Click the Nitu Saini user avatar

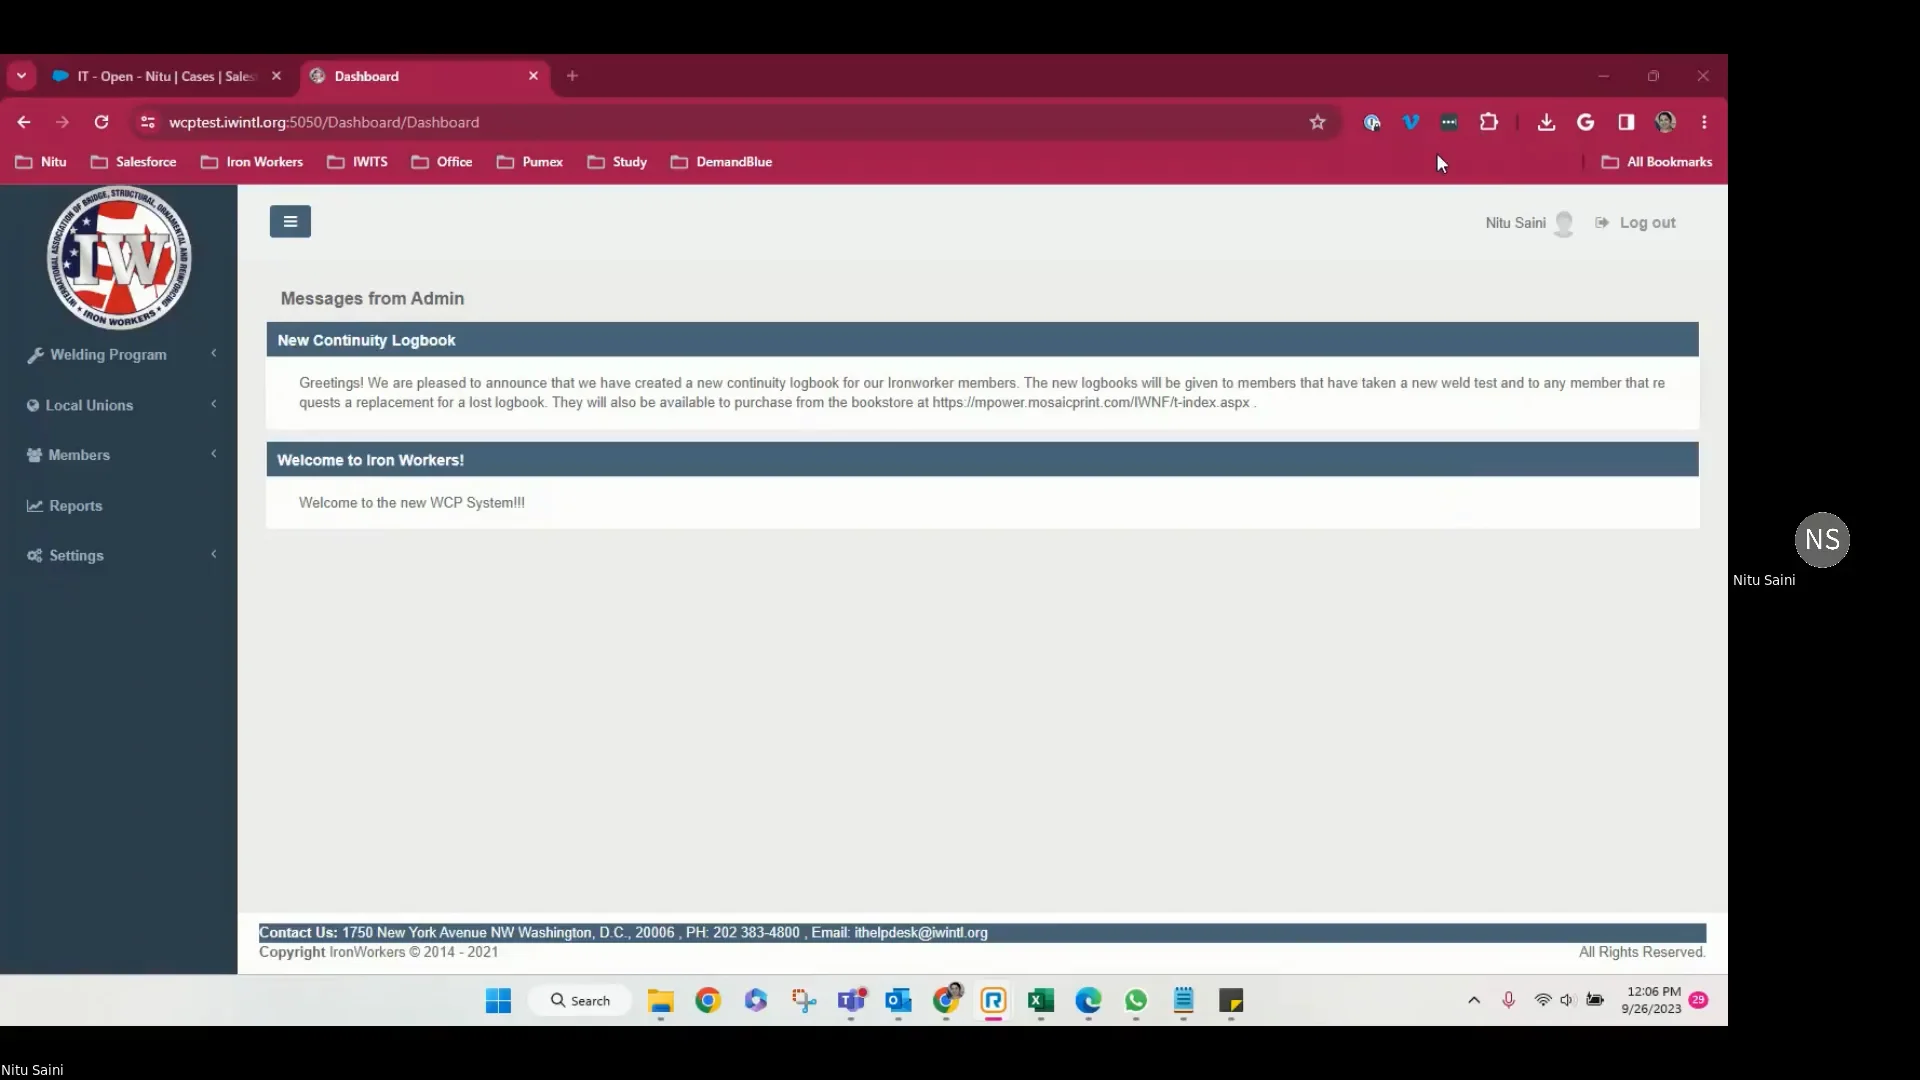point(1564,224)
